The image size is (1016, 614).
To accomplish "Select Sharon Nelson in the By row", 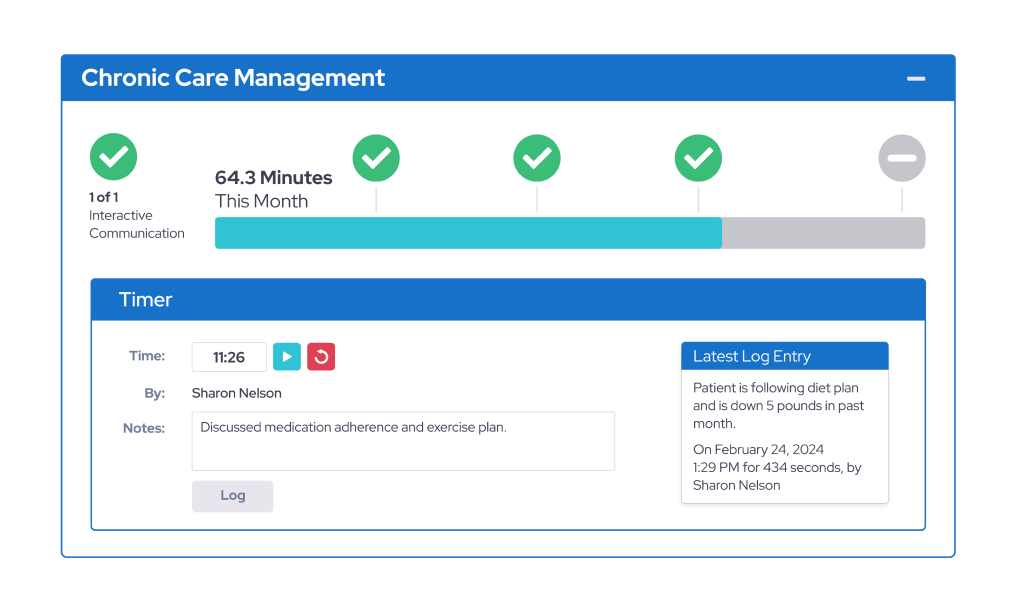I will pyautogui.click(x=237, y=393).
